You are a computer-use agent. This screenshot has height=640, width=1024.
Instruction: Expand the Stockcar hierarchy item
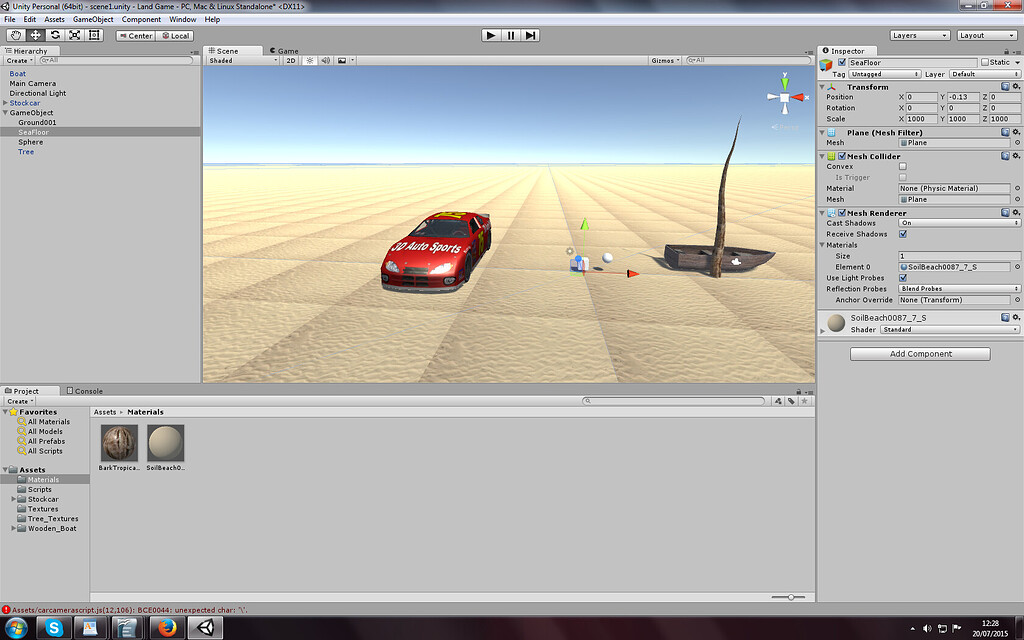point(6,102)
